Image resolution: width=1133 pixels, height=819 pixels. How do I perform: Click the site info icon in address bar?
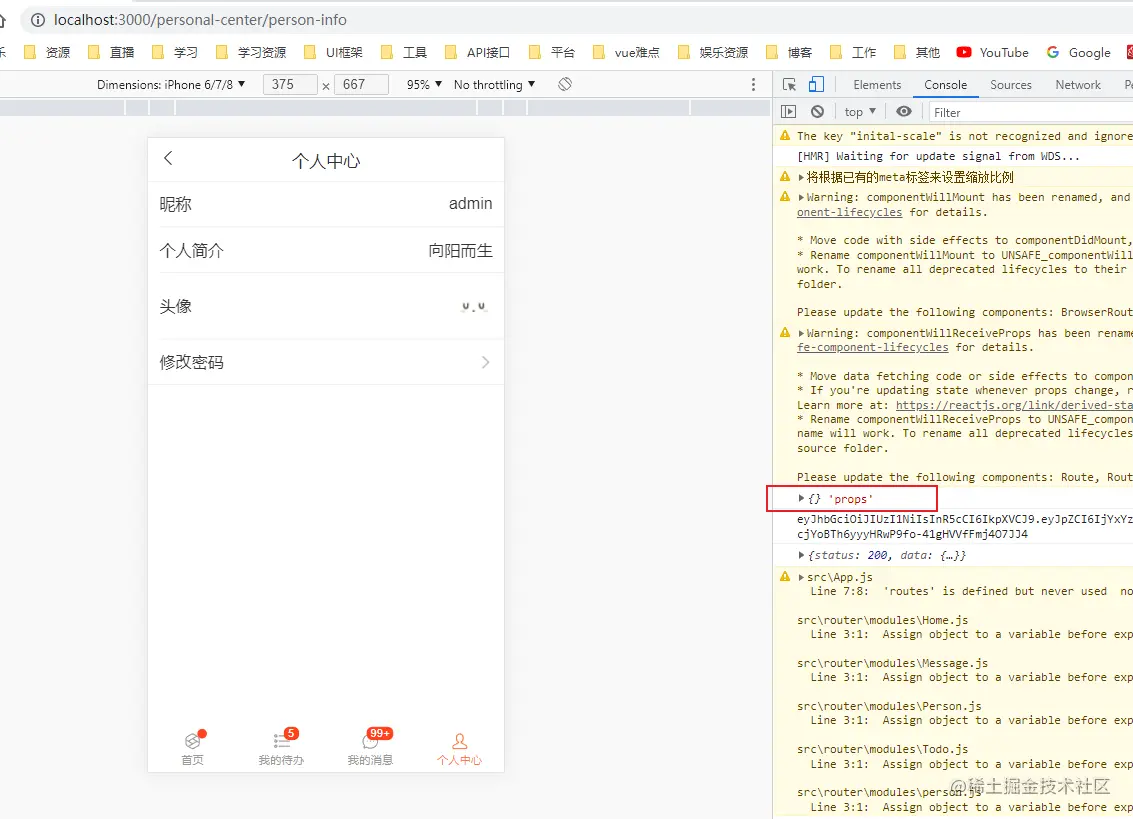click(x=38, y=20)
